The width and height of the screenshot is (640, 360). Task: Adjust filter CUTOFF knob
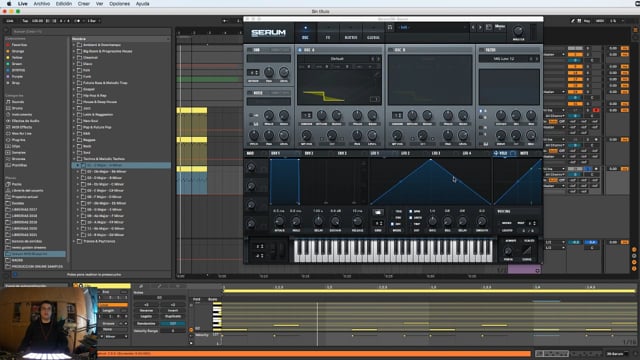tap(501, 115)
